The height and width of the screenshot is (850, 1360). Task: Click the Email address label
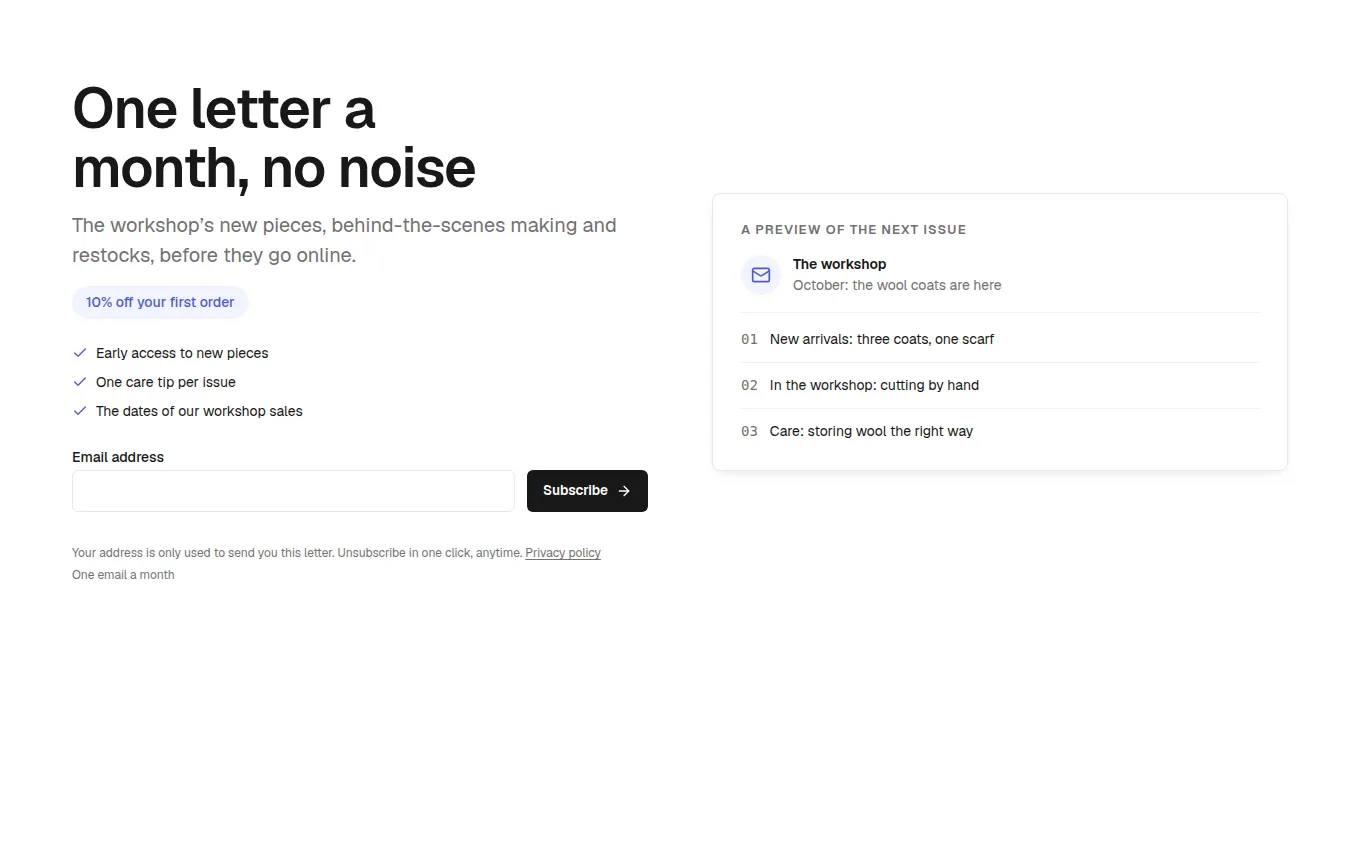pyautogui.click(x=118, y=457)
